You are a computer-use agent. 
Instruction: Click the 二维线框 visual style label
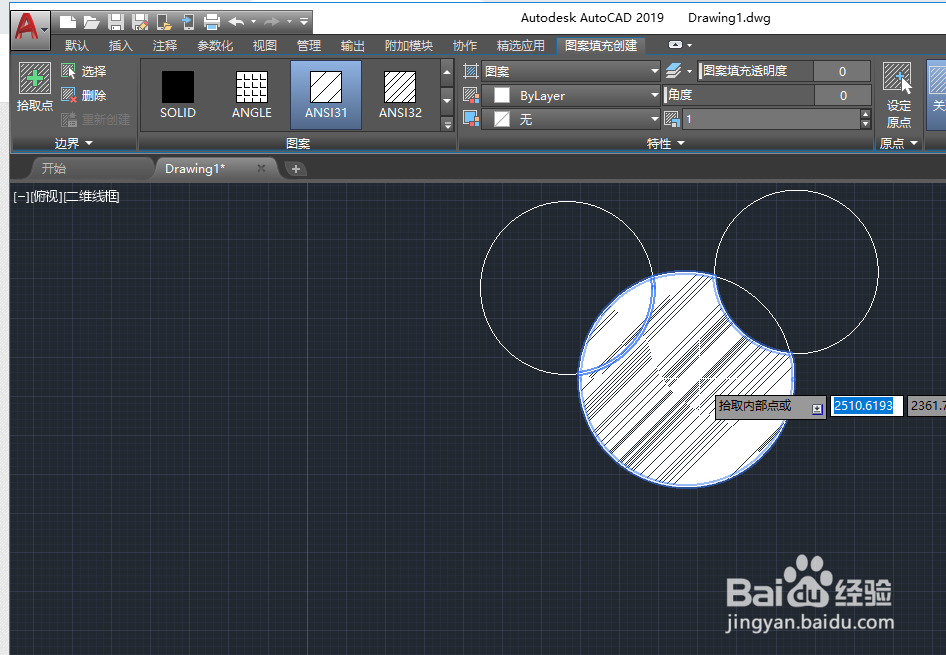click(92, 197)
